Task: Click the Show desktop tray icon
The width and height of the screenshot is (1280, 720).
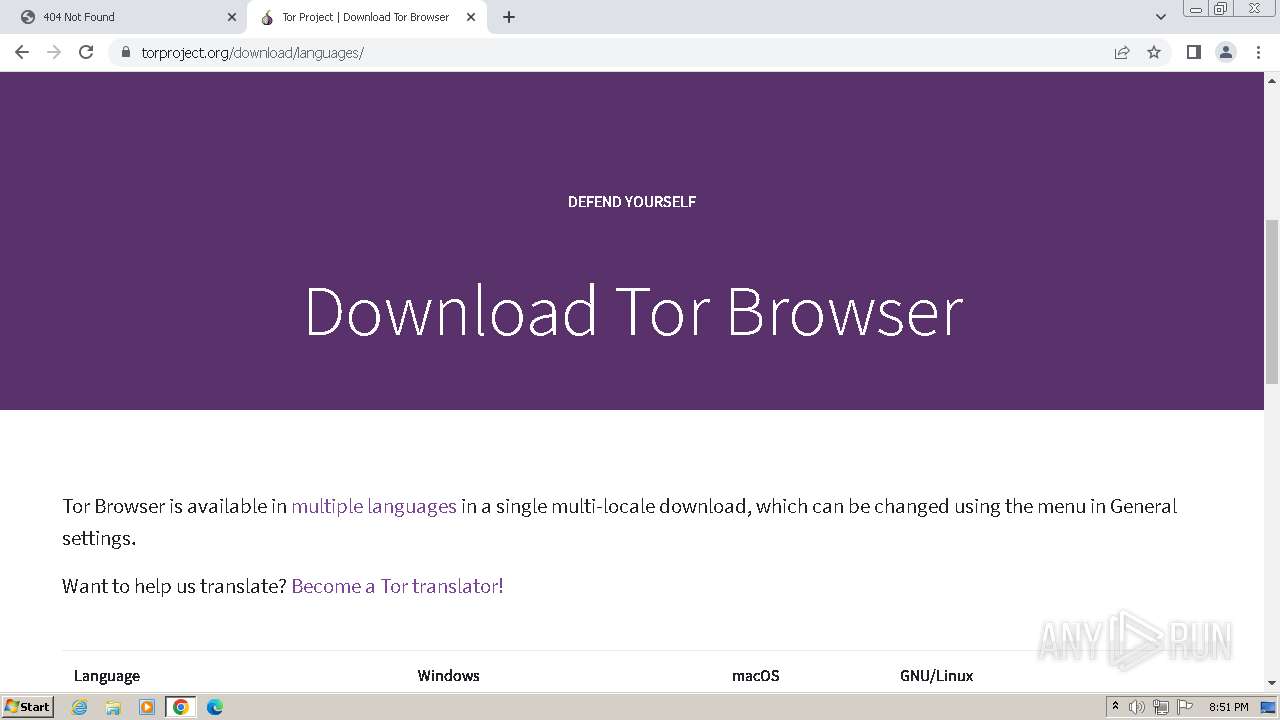Action: tap(1268, 707)
